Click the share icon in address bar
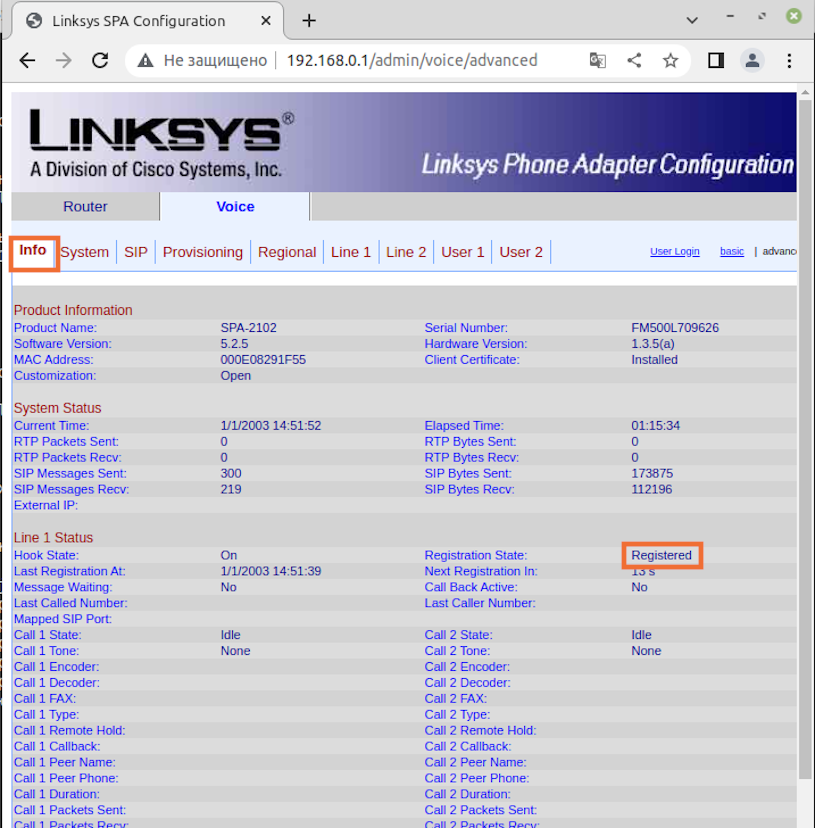Screen dimensions: 815x828 coord(634,61)
